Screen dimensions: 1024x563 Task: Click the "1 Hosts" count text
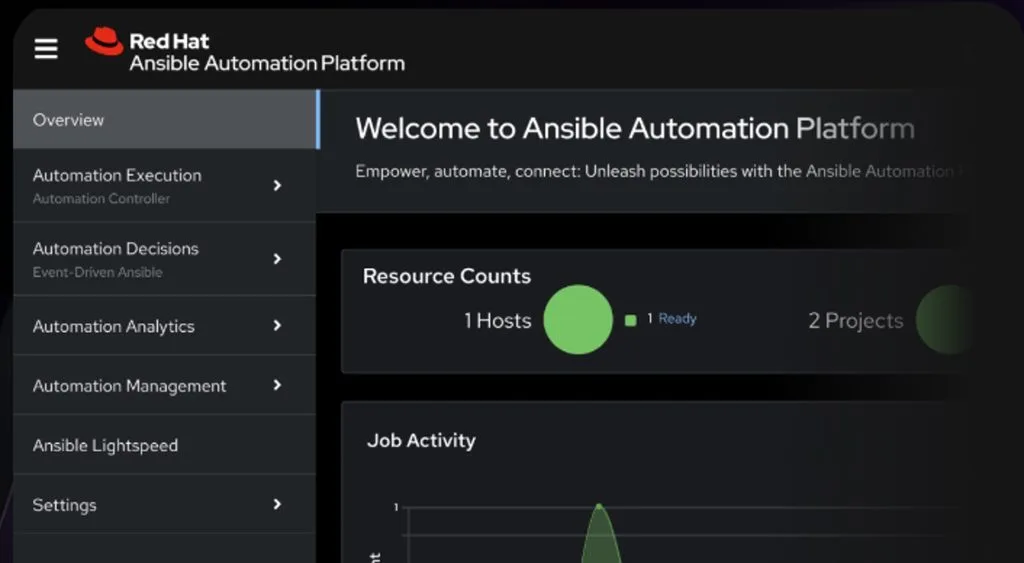tap(498, 321)
